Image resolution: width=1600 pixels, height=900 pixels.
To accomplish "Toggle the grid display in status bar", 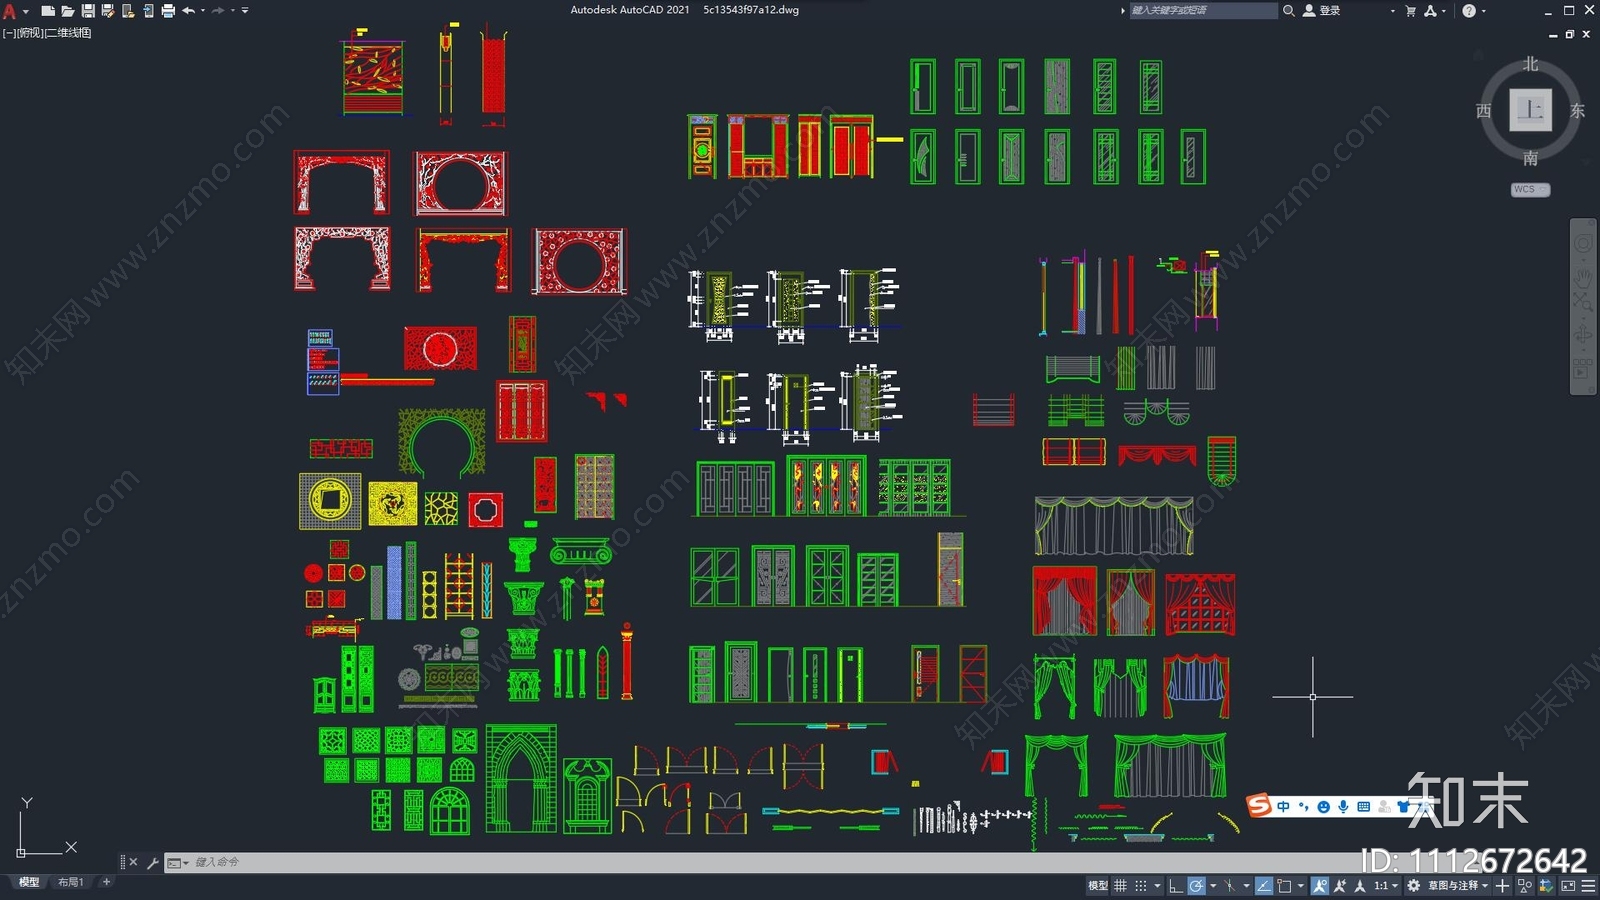I will (1120, 885).
